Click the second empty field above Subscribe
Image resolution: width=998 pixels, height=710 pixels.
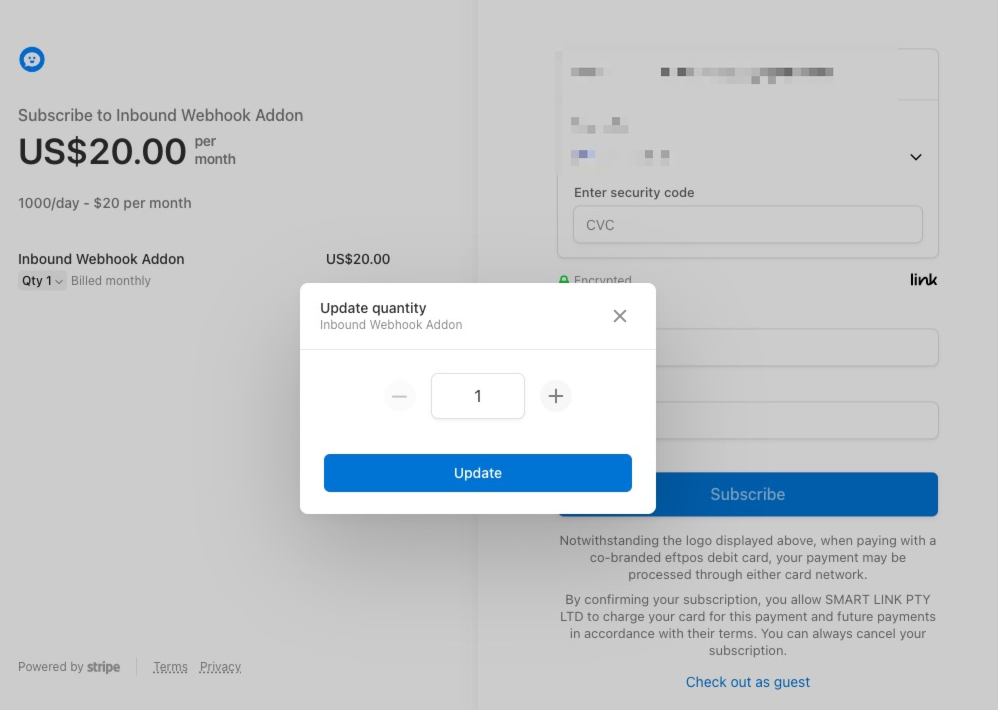point(797,420)
